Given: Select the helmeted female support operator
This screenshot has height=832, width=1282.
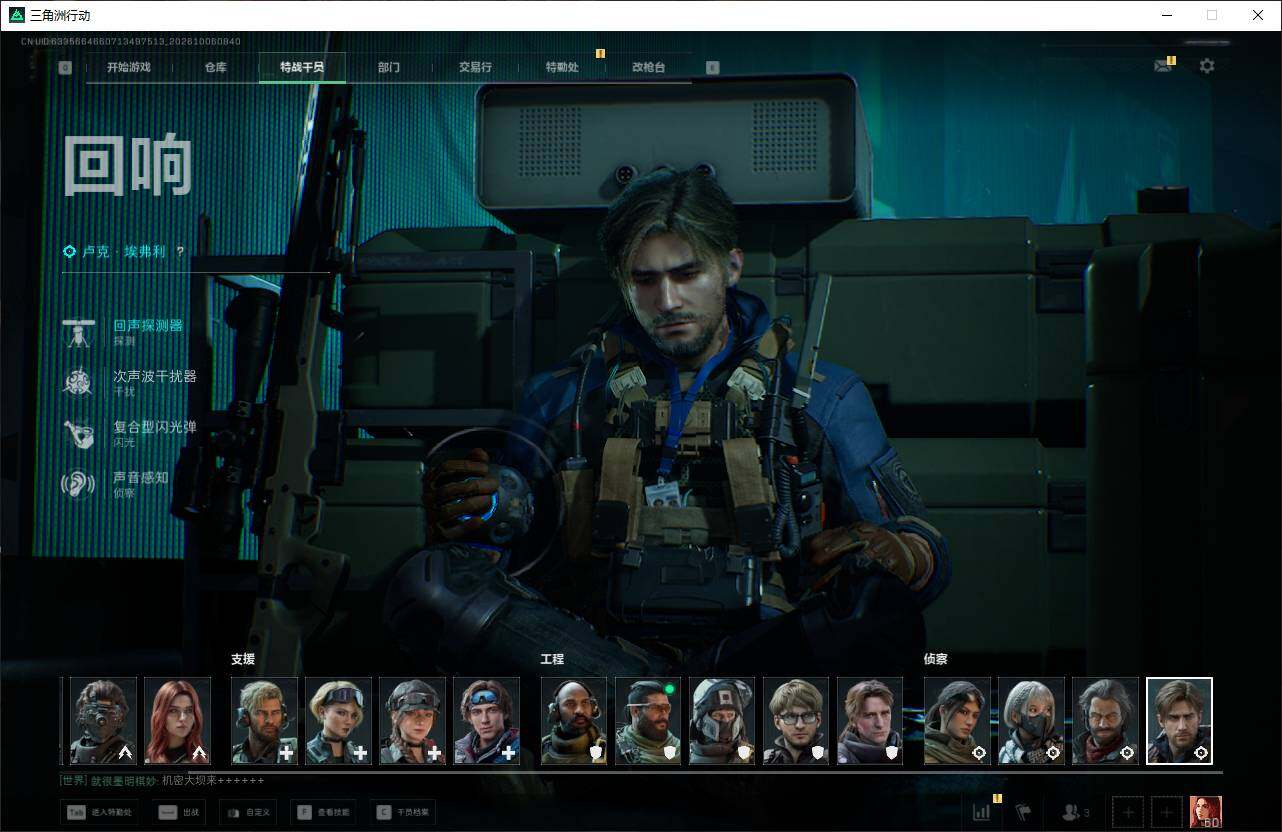Looking at the screenshot, I should 413,721.
